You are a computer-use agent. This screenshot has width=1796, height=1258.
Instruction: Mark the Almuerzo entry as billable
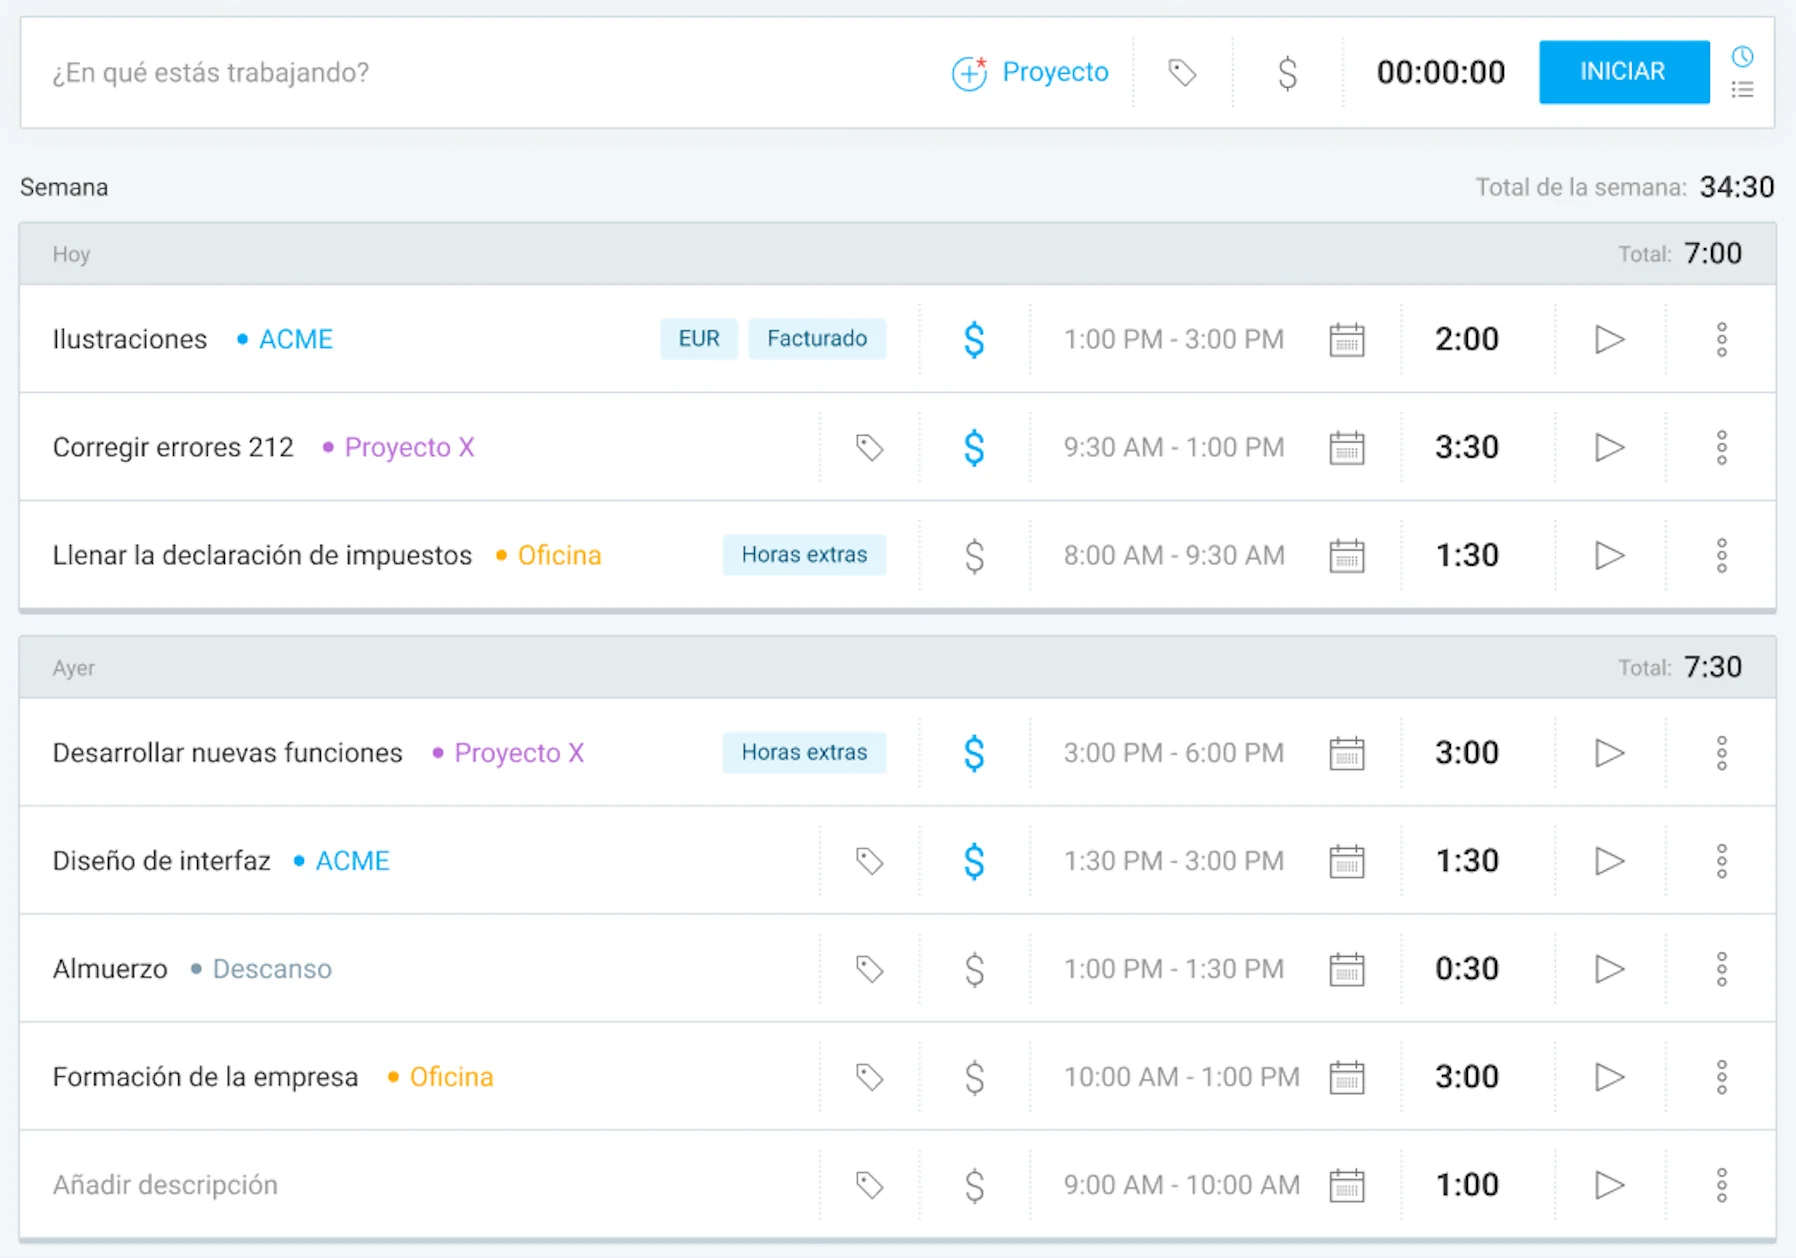[x=974, y=969]
